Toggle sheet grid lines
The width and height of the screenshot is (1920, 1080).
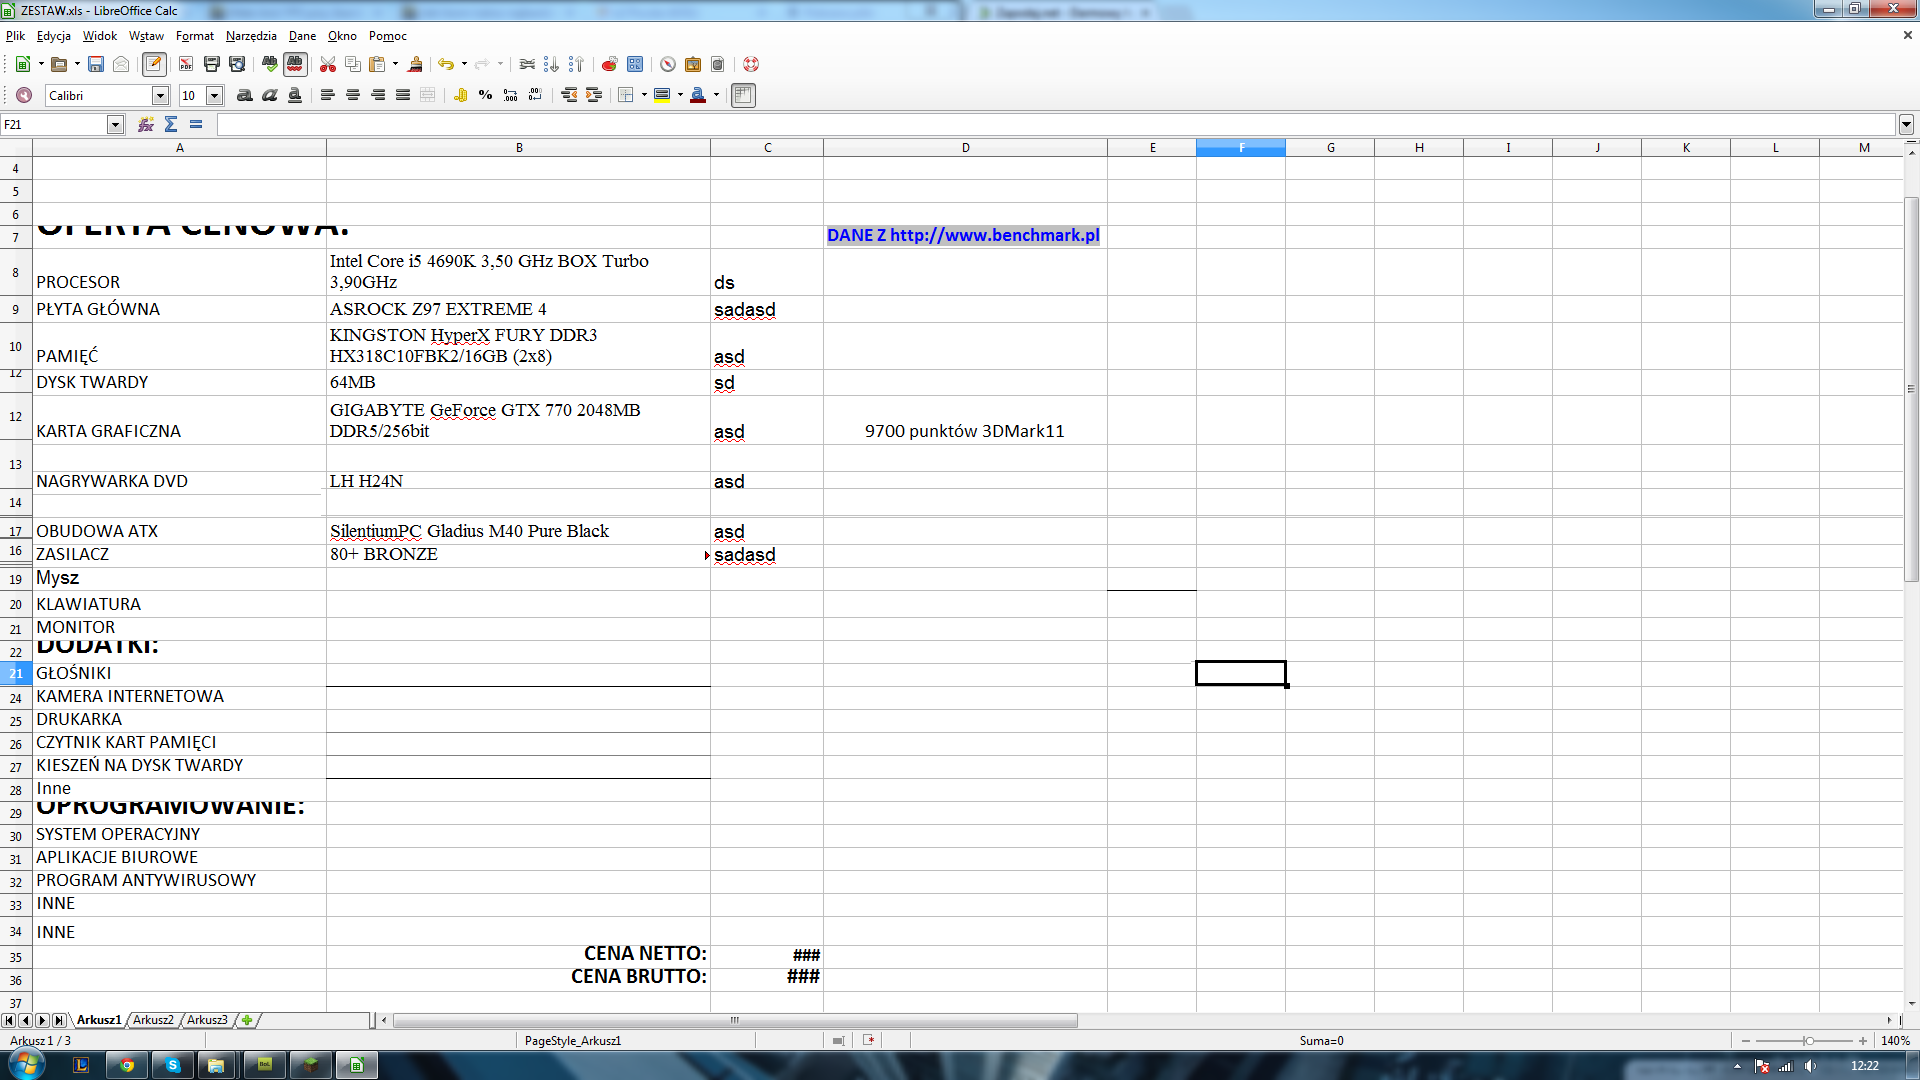[x=743, y=95]
